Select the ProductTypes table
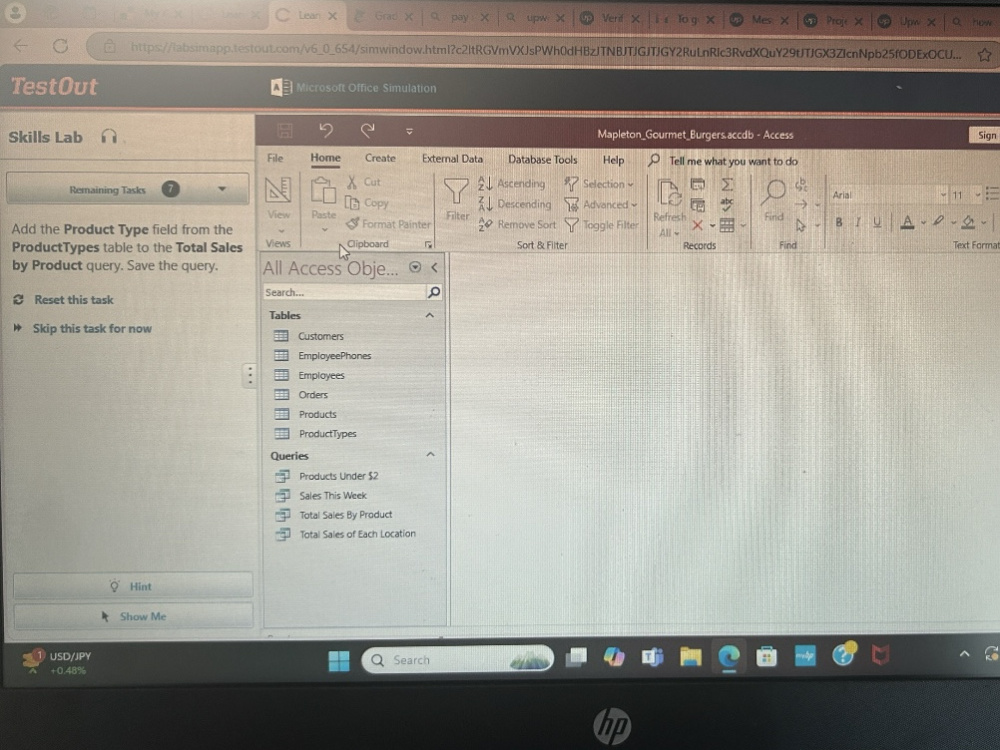The image size is (1000, 750). 328,434
